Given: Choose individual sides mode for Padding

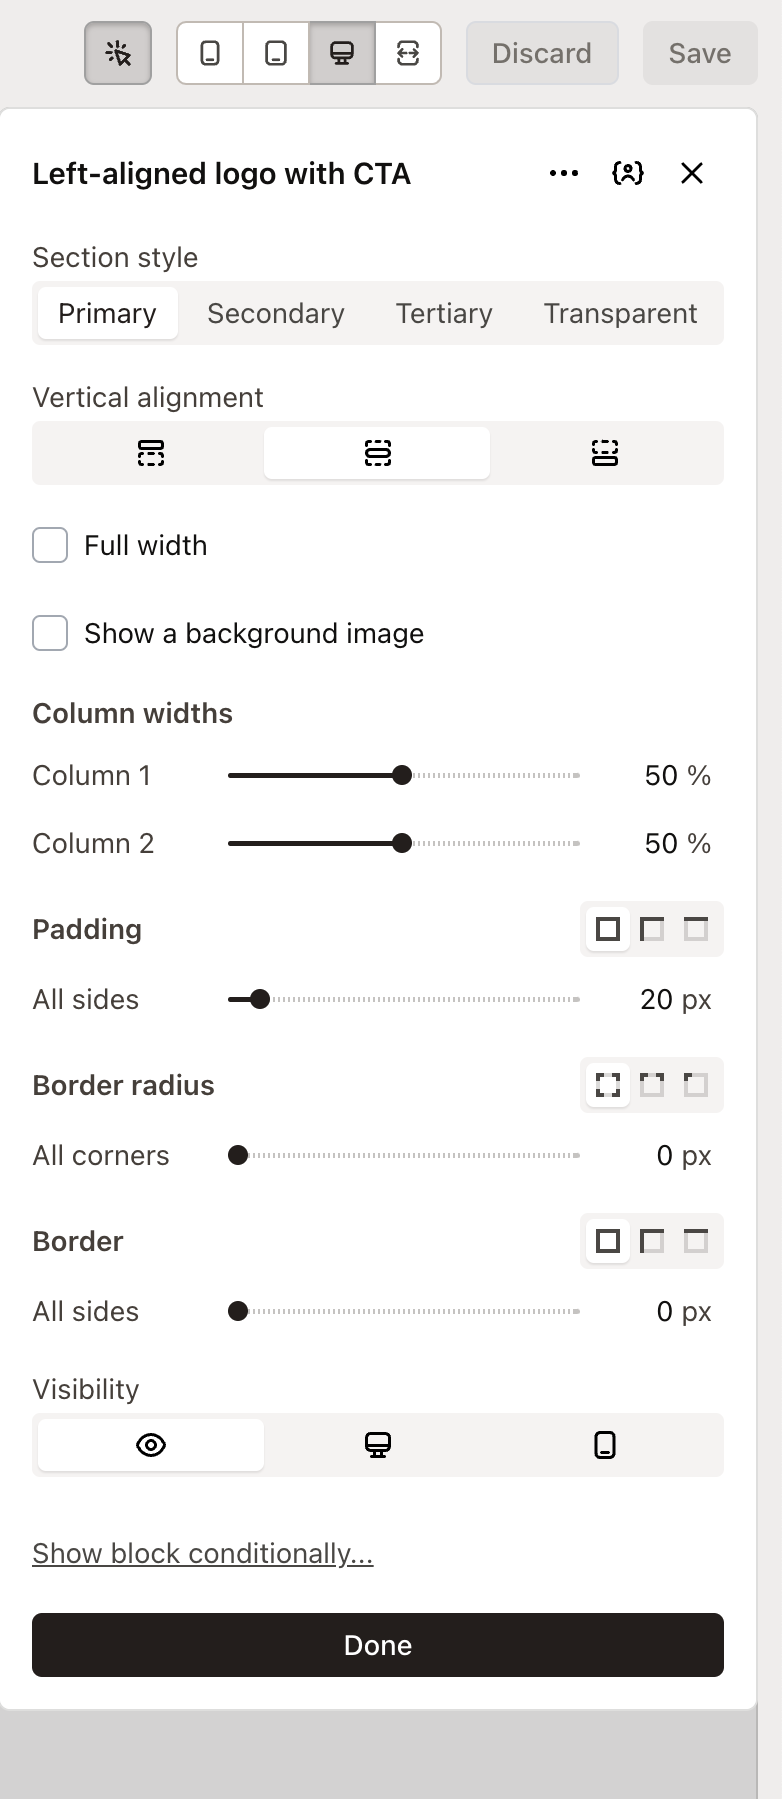Looking at the screenshot, I should pos(696,929).
